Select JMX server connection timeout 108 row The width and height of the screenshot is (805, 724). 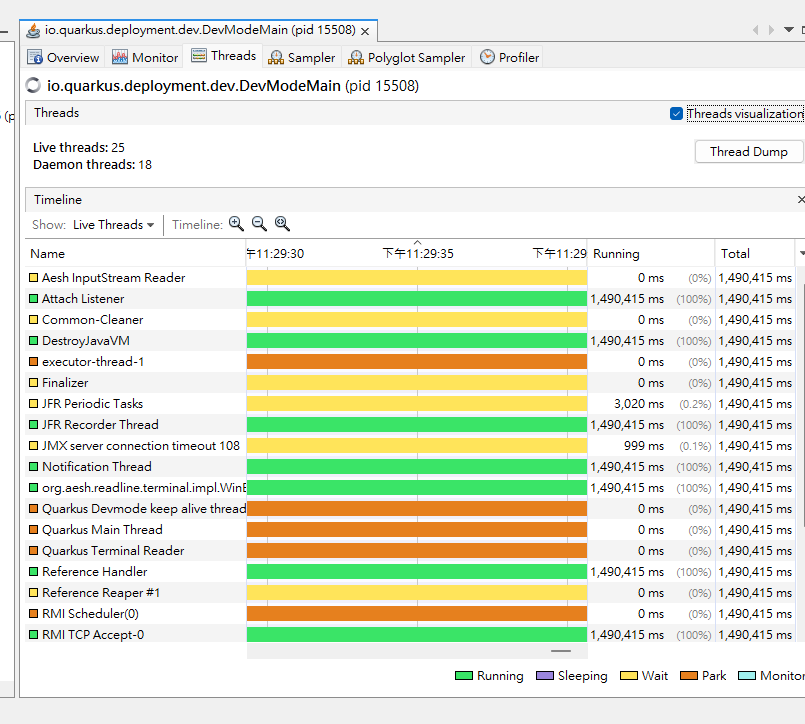pyautogui.click(x=410, y=446)
